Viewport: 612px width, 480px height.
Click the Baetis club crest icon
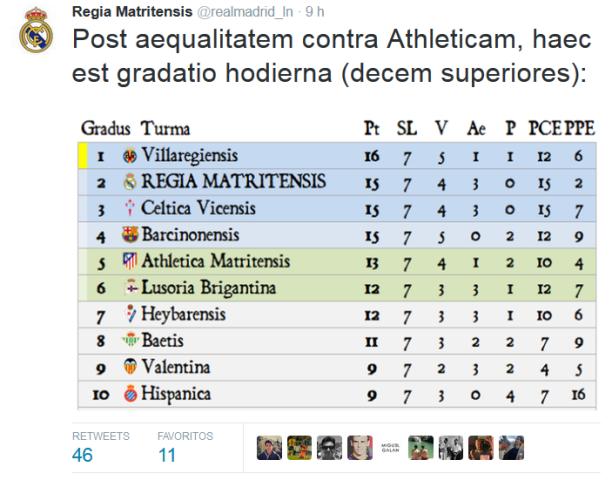point(130,340)
